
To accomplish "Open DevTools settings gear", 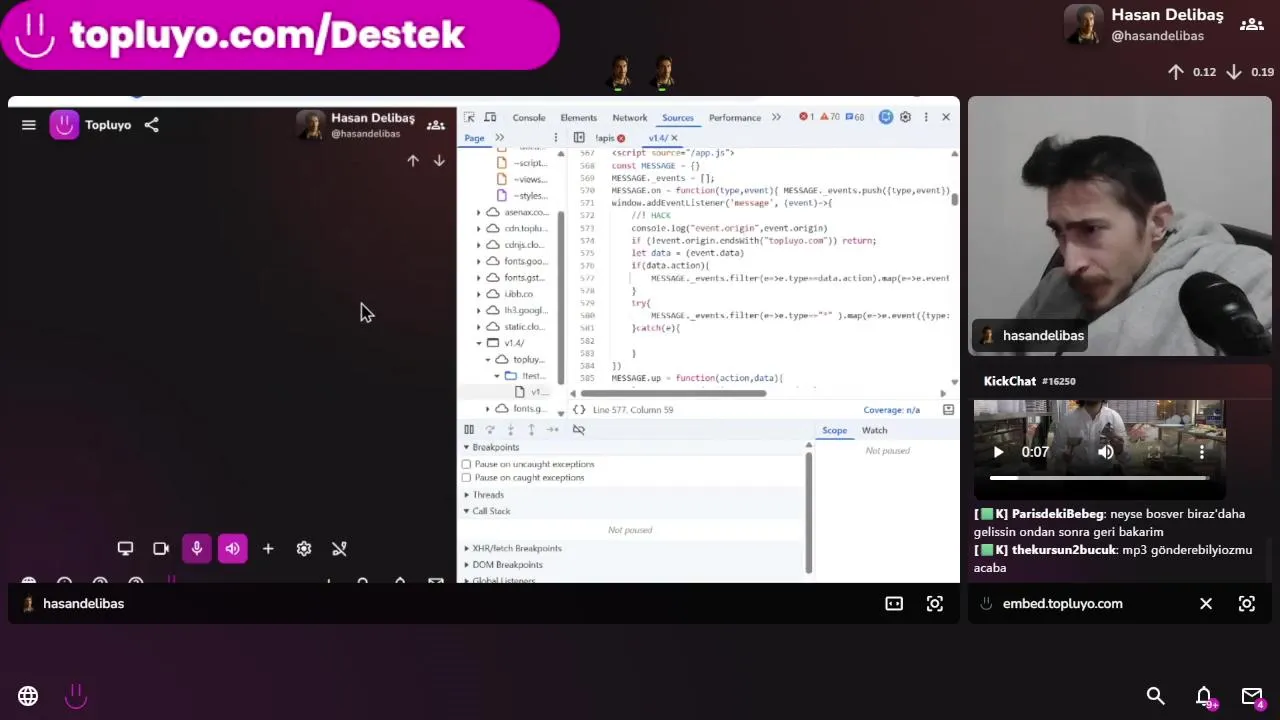I will pyautogui.click(x=905, y=117).
